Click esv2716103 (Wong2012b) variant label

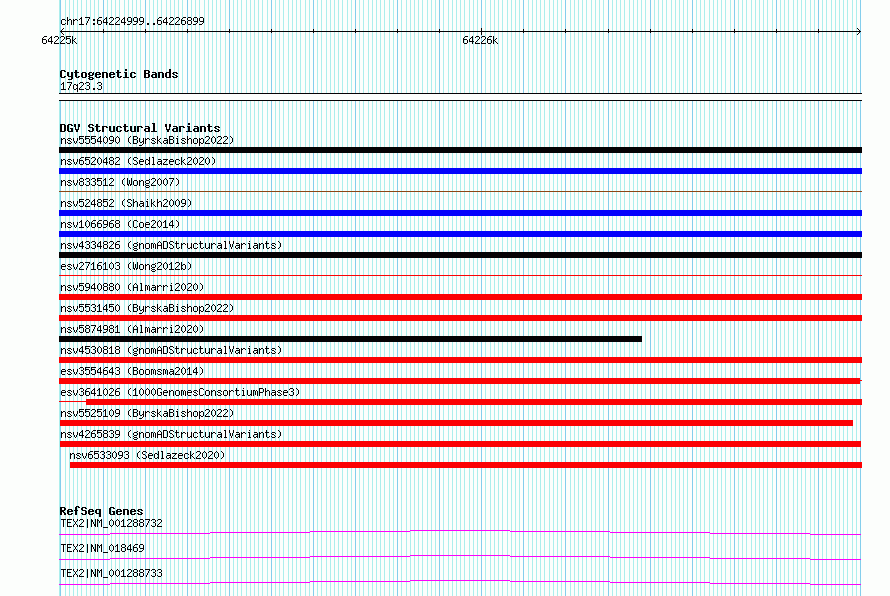pyautogui.click(x=126, y=266)
